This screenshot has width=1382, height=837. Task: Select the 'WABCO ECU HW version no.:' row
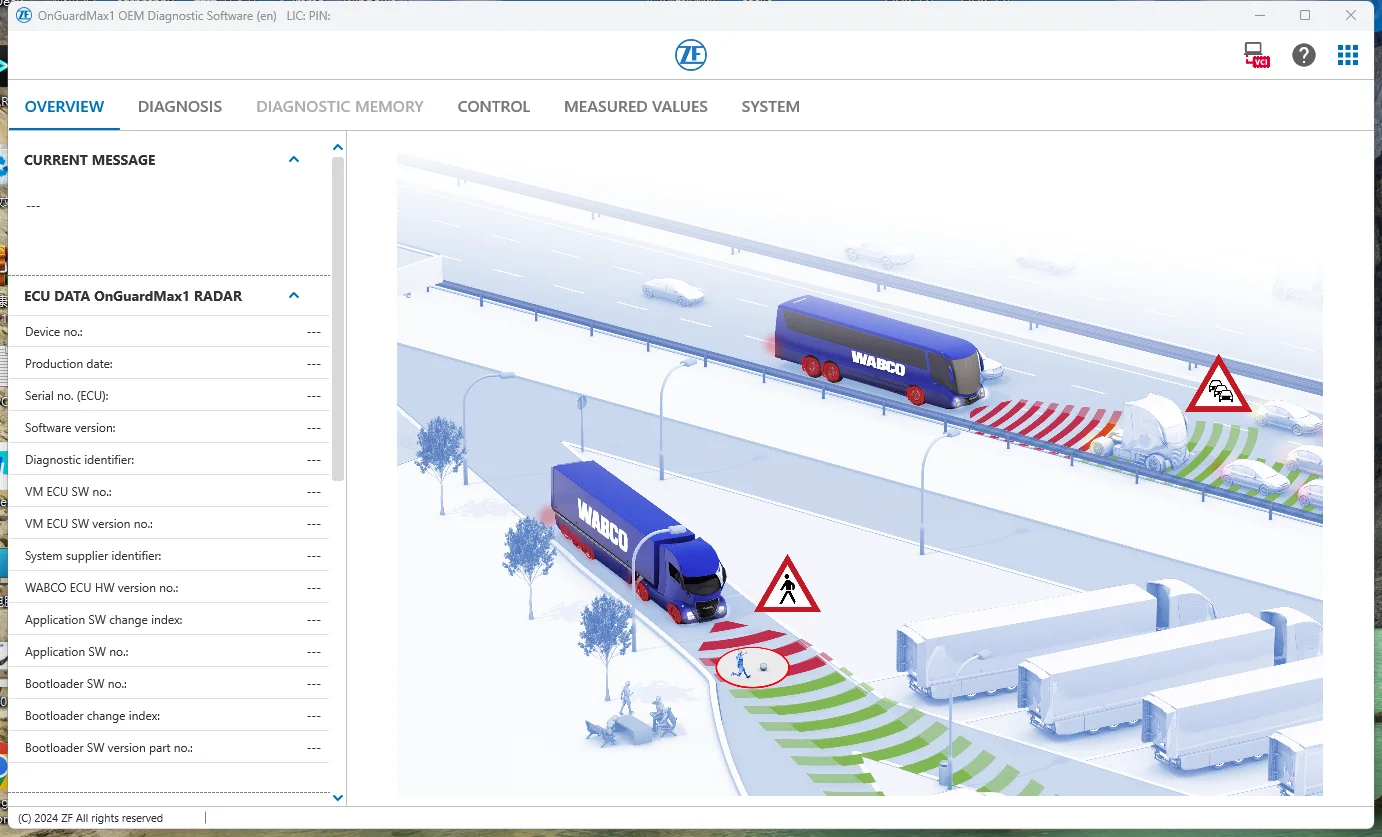pos(169,588)
